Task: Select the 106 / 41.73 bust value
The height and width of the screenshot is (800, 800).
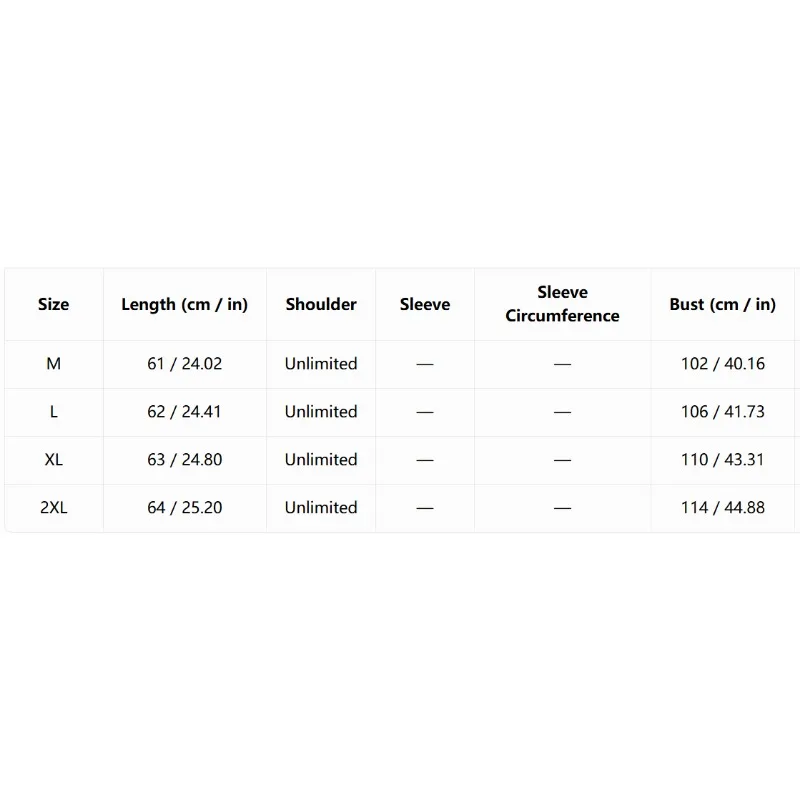Action: (723, 412)
